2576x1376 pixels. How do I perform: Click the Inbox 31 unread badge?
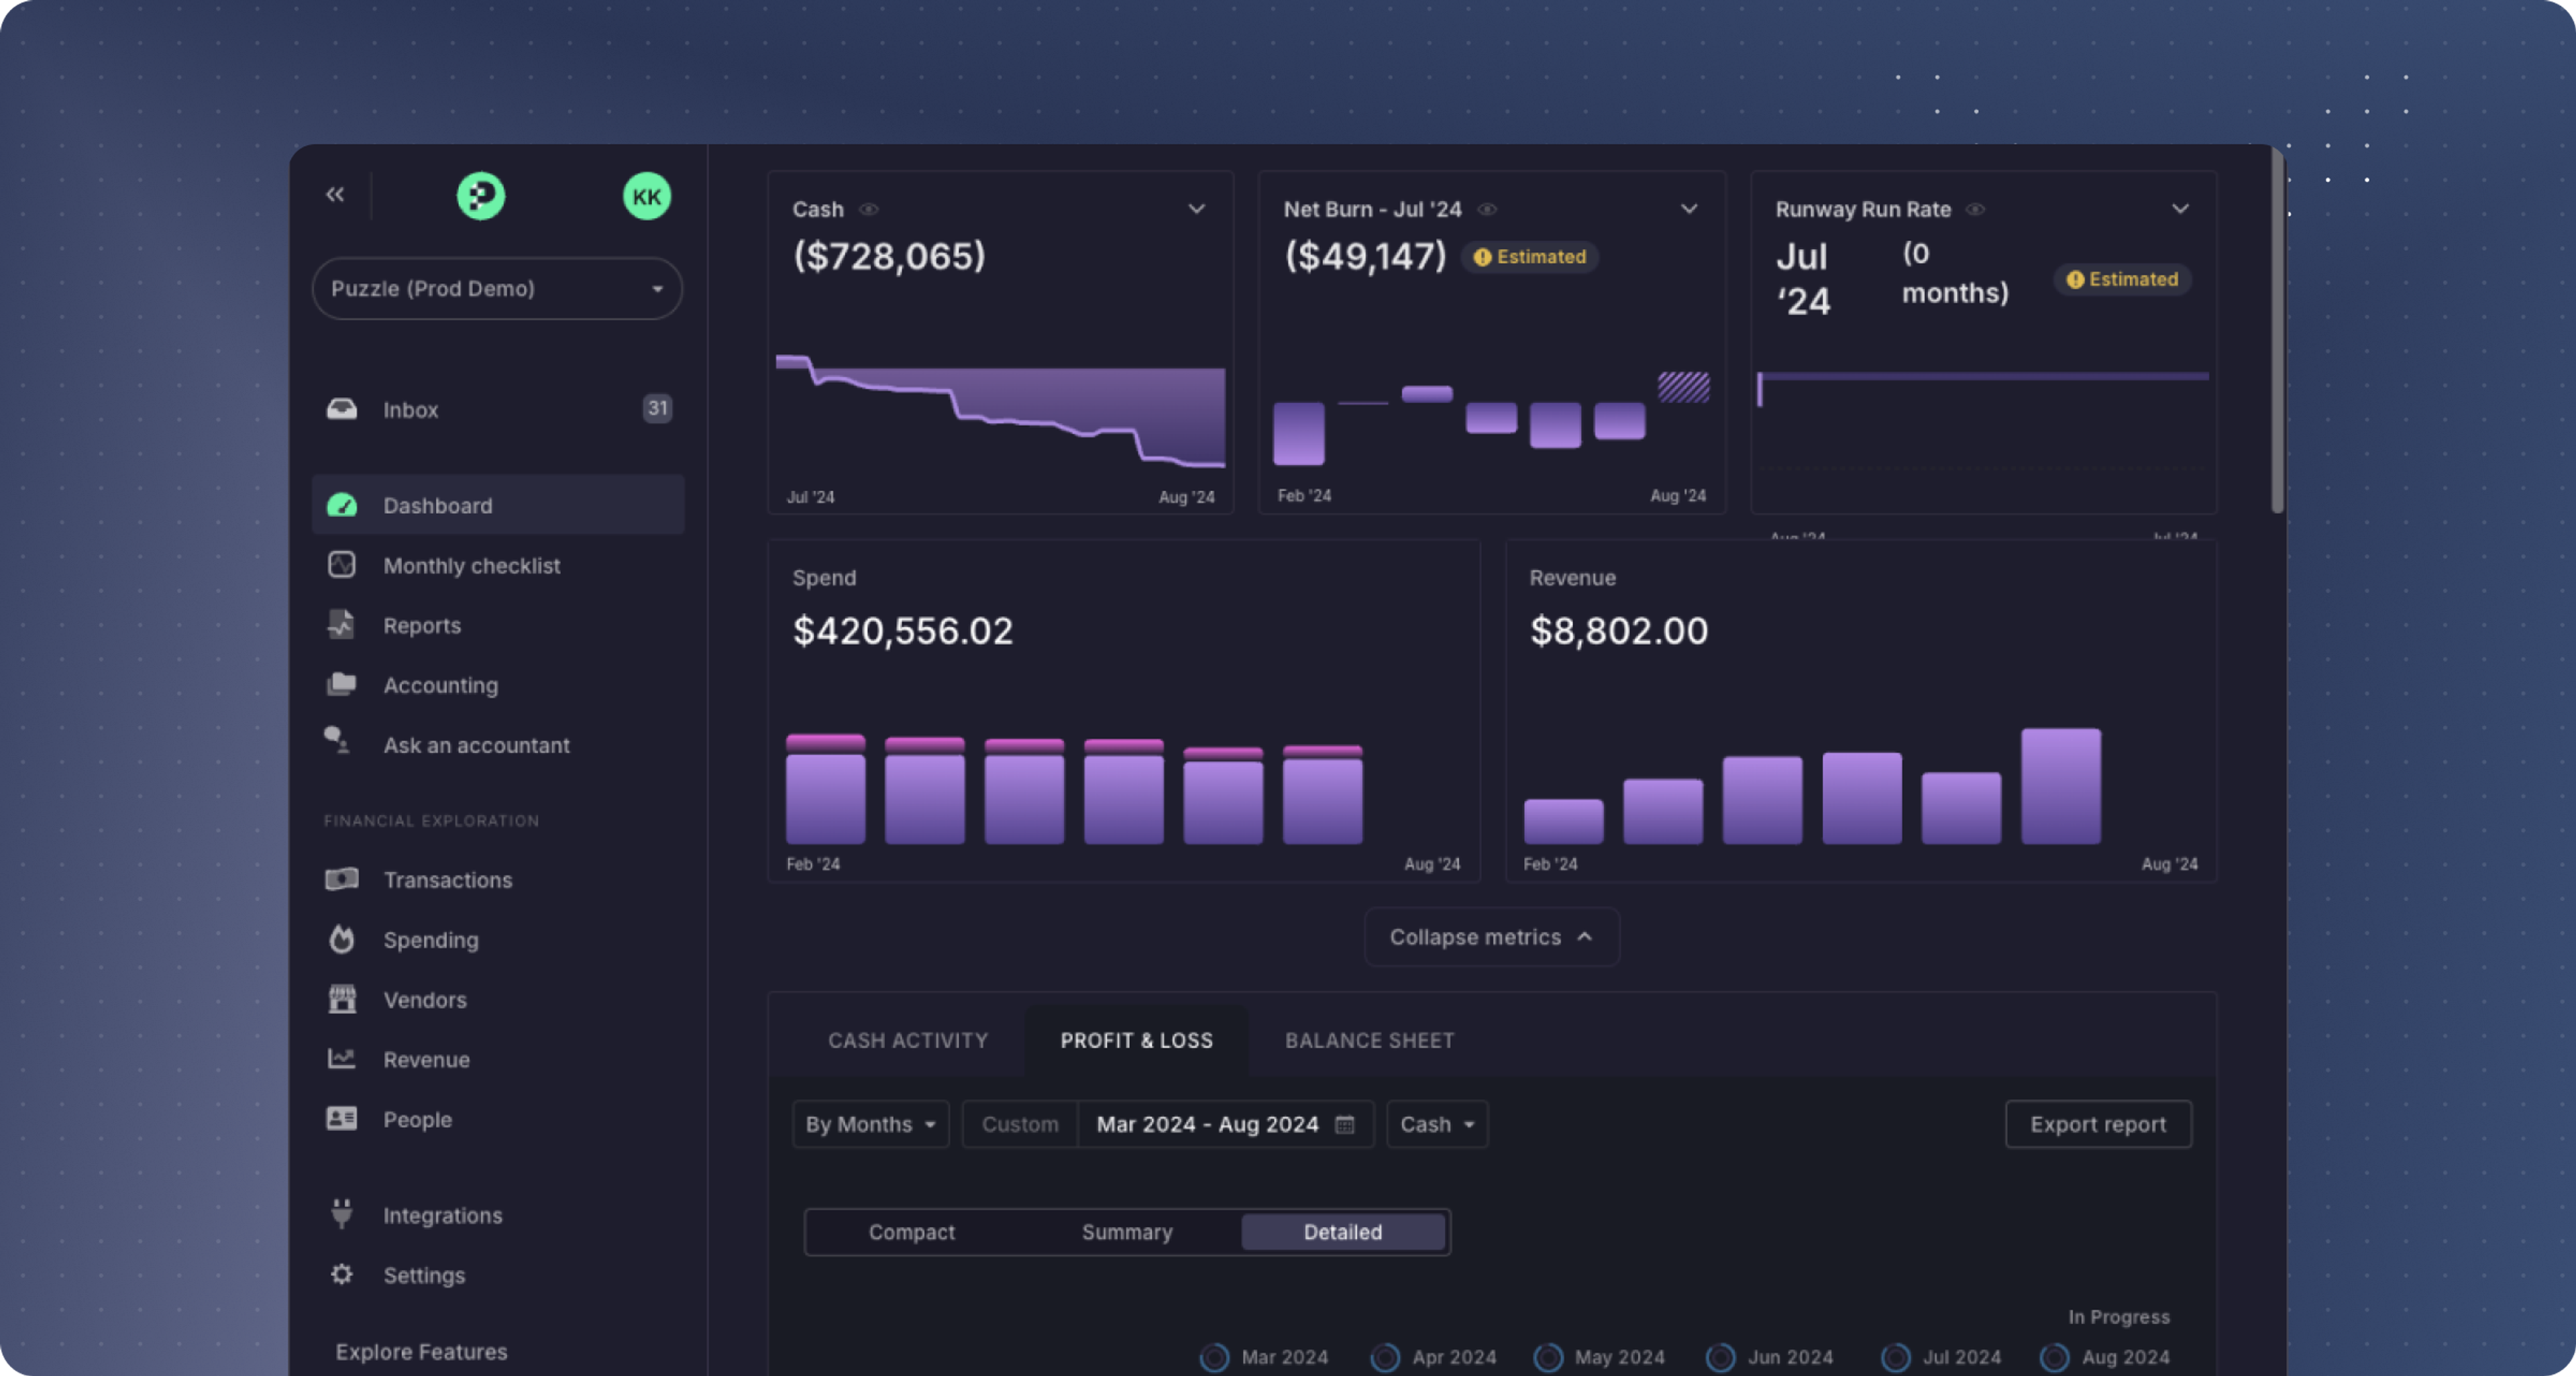(x=657, y=408)
